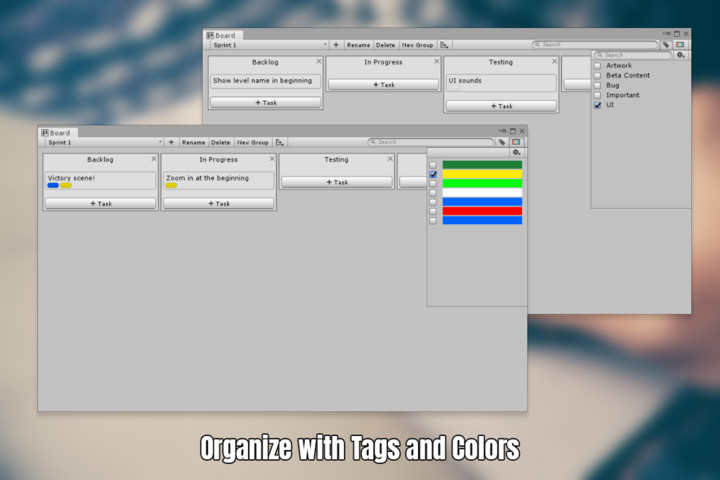Click yellow tag on Victory scene! task
Viewport: 720px width, 480px height.
click(66, 186)
